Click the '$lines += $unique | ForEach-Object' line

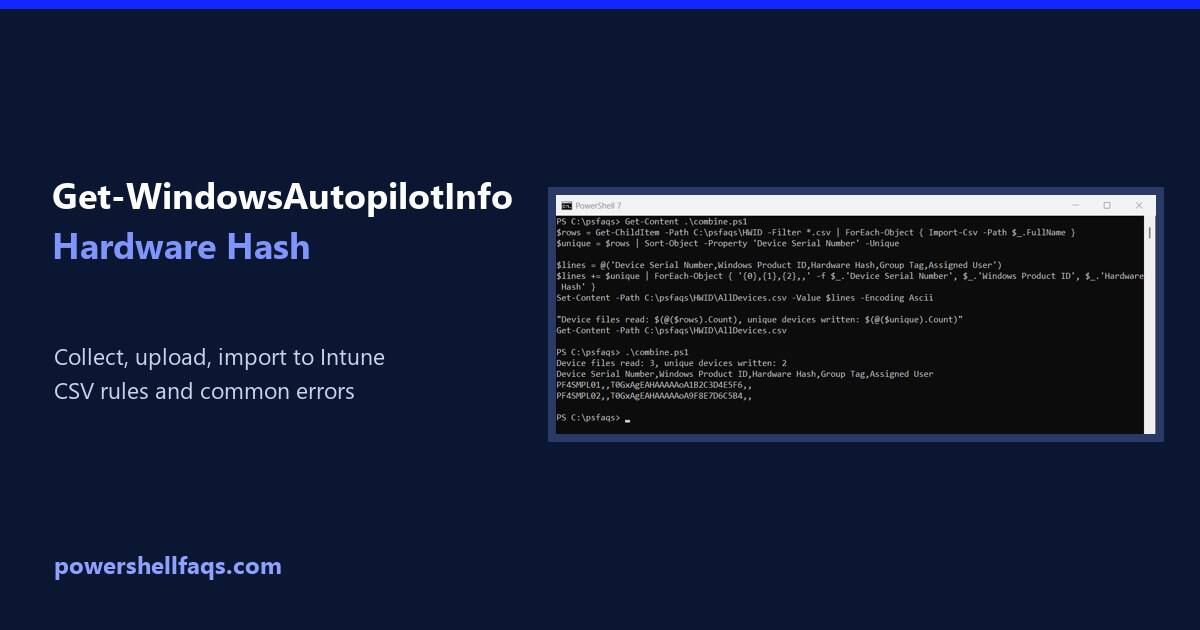pos(850,276)
